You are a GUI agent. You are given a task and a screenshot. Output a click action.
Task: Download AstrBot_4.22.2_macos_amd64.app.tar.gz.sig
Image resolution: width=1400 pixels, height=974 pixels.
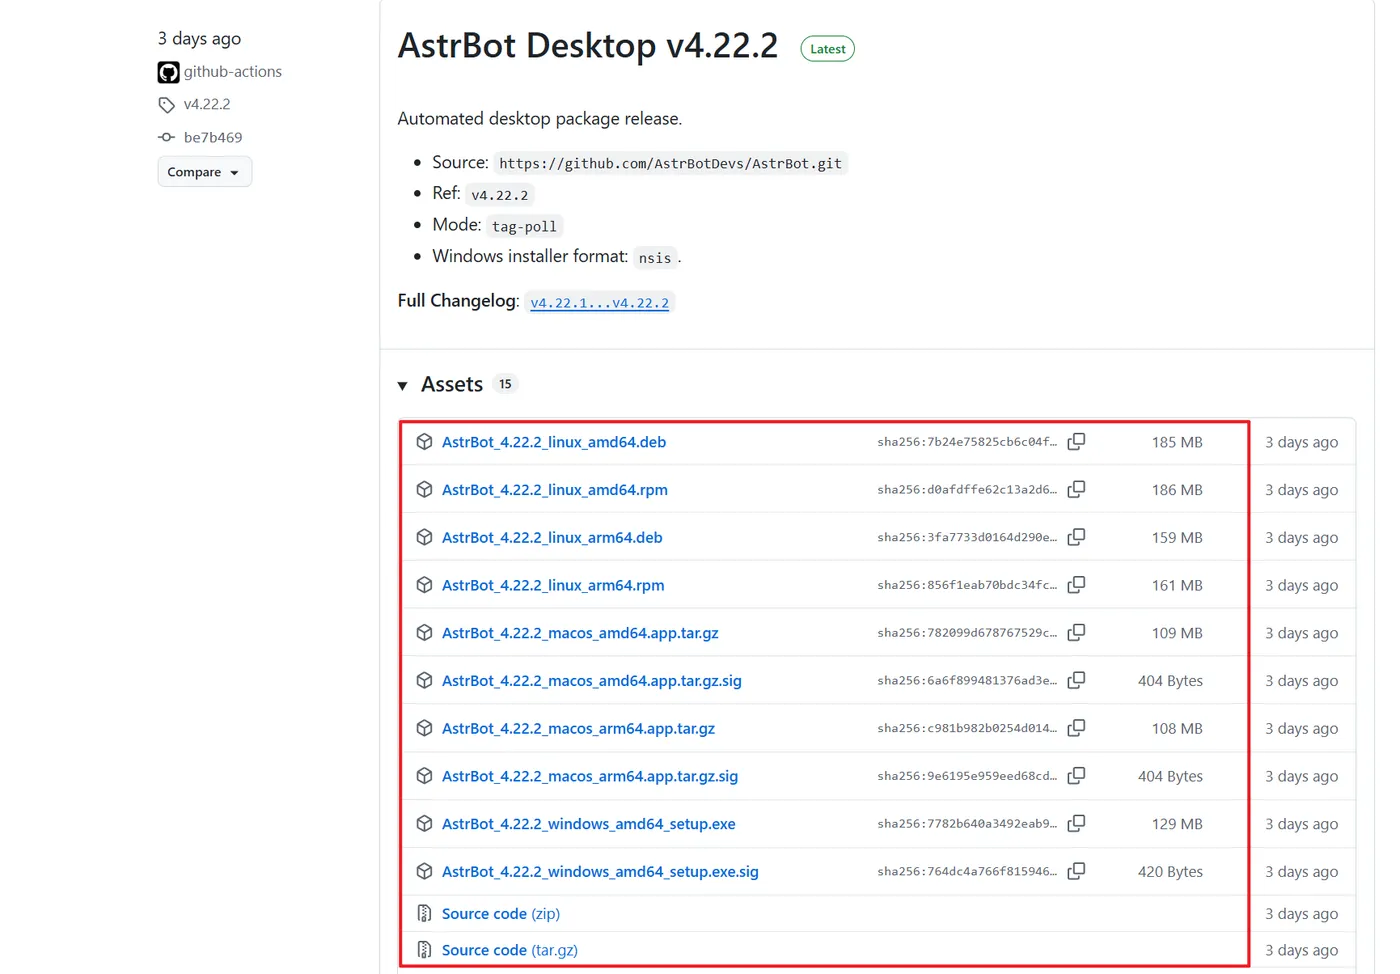[x=592, y=681]
